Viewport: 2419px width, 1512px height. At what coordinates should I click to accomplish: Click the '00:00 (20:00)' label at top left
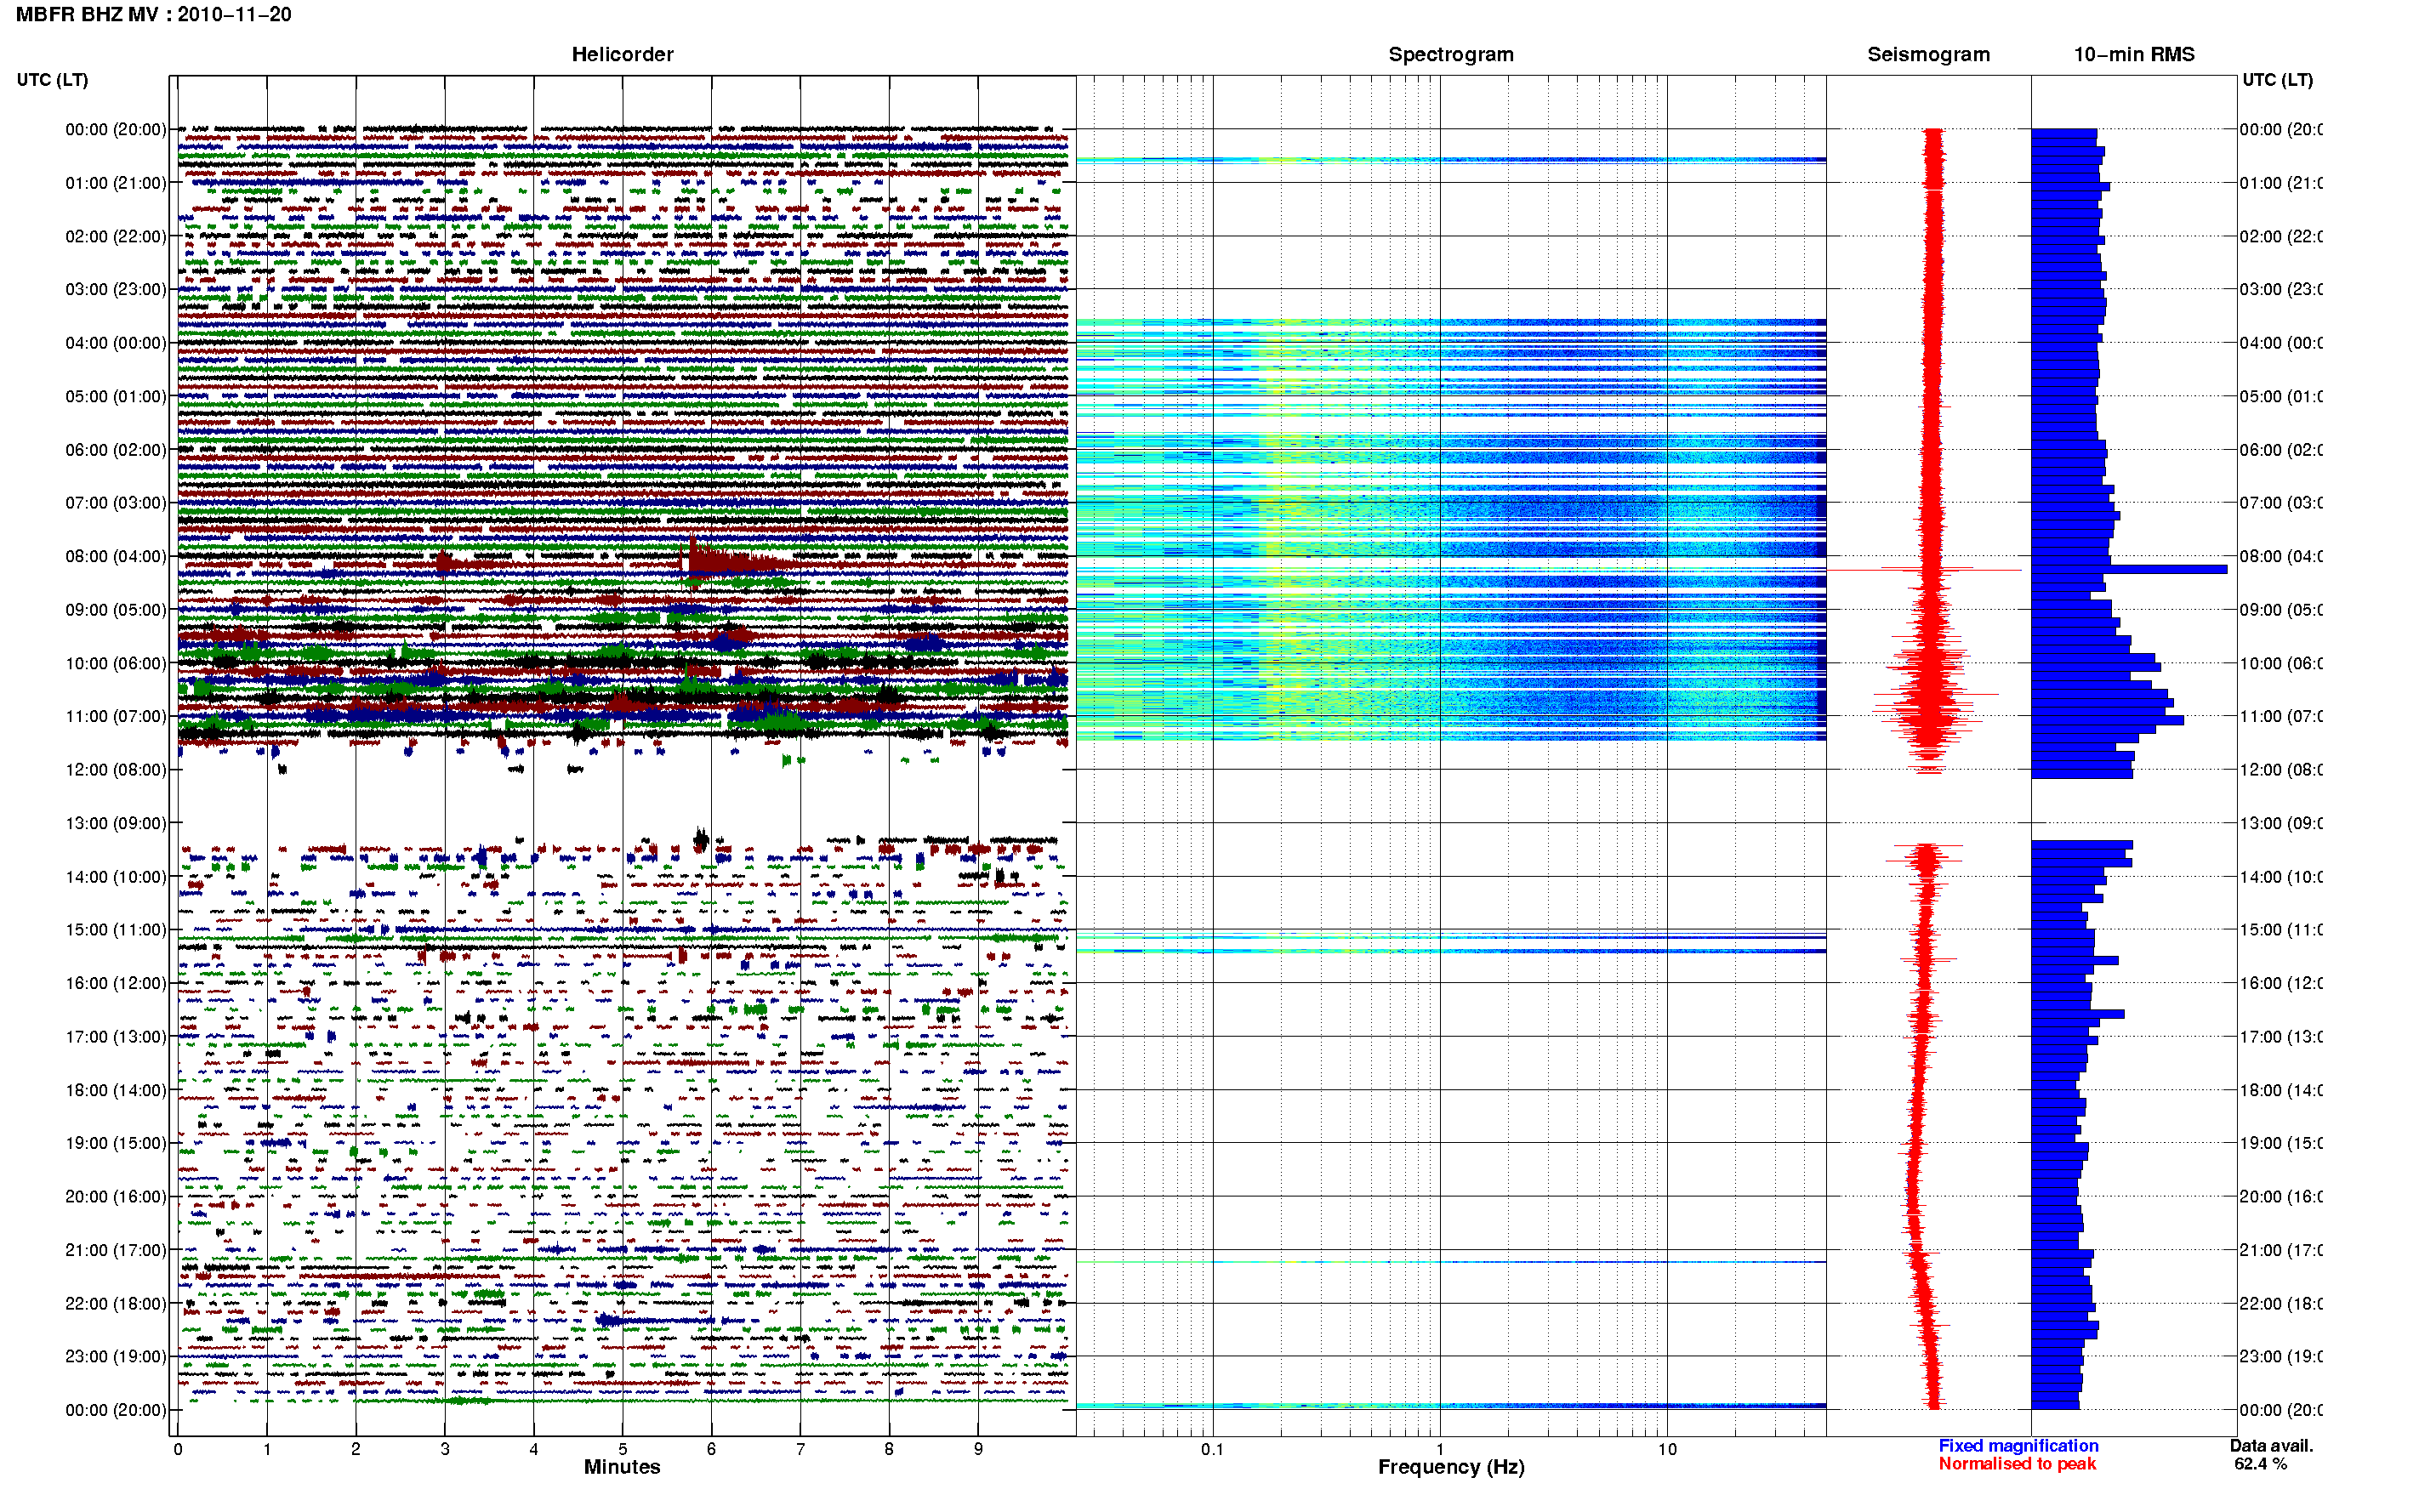tap(116, 129)
